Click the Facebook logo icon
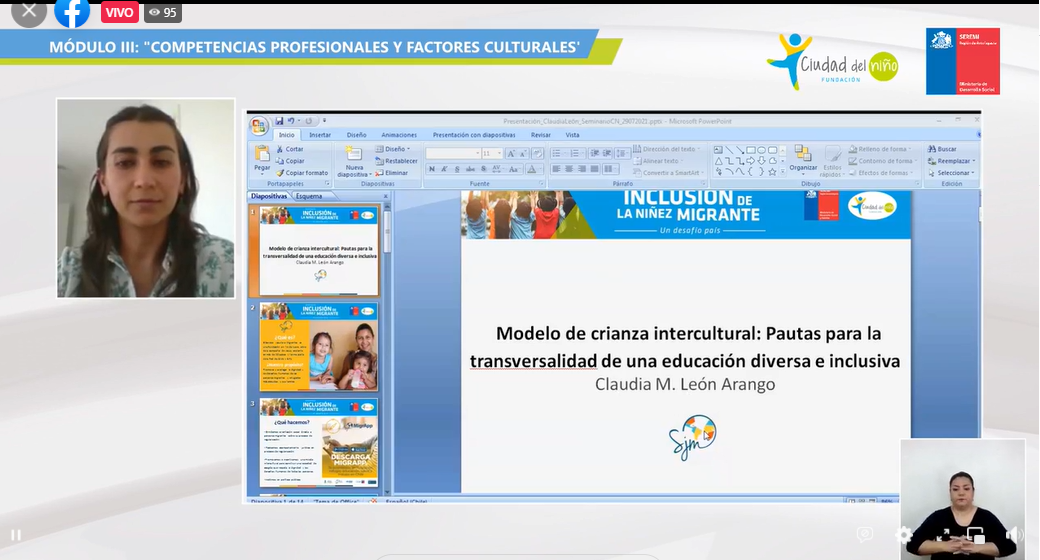 tap(72, 12)
